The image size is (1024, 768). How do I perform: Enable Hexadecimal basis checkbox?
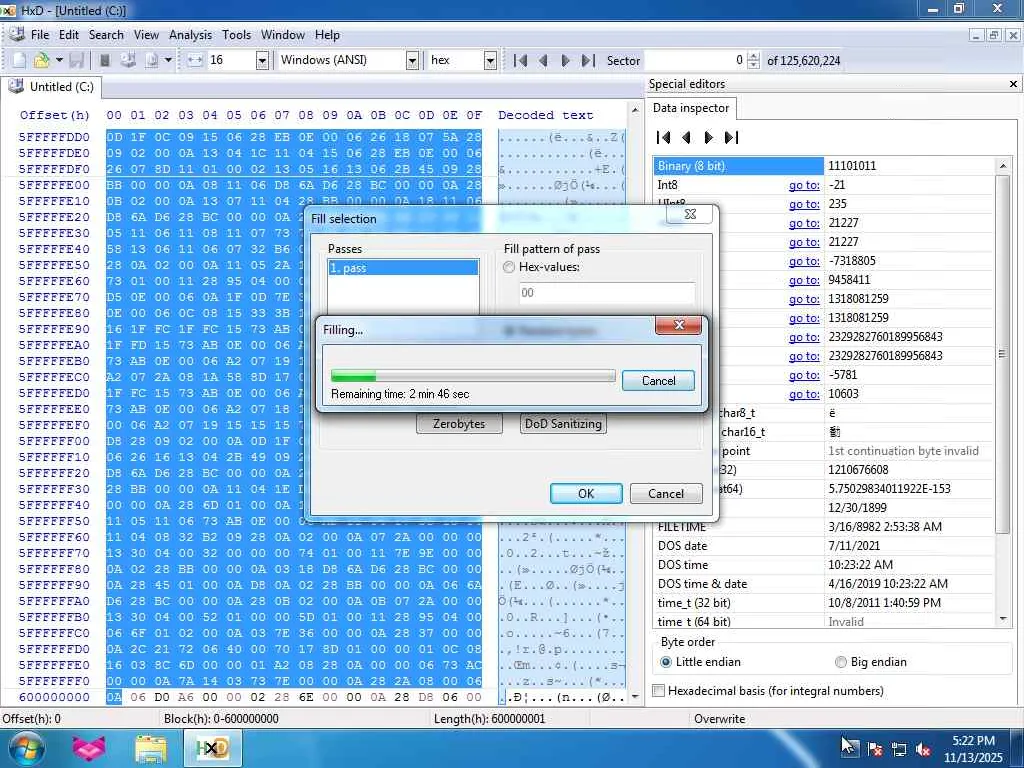659,691
